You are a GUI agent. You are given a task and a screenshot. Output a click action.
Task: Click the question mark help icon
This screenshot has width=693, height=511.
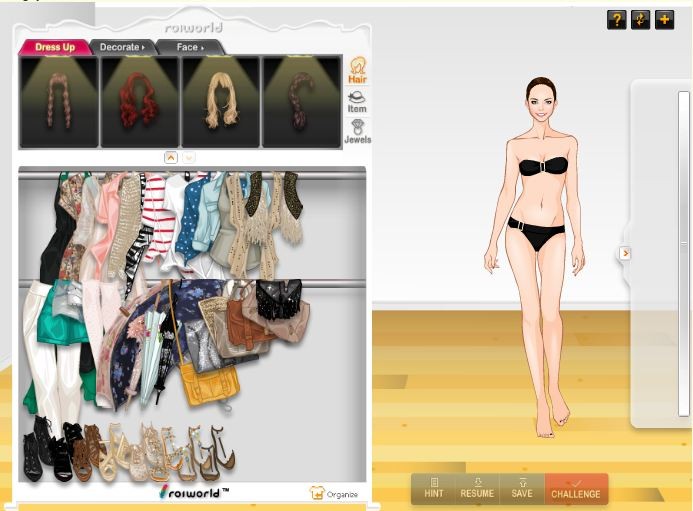click(x=617, y=20)
